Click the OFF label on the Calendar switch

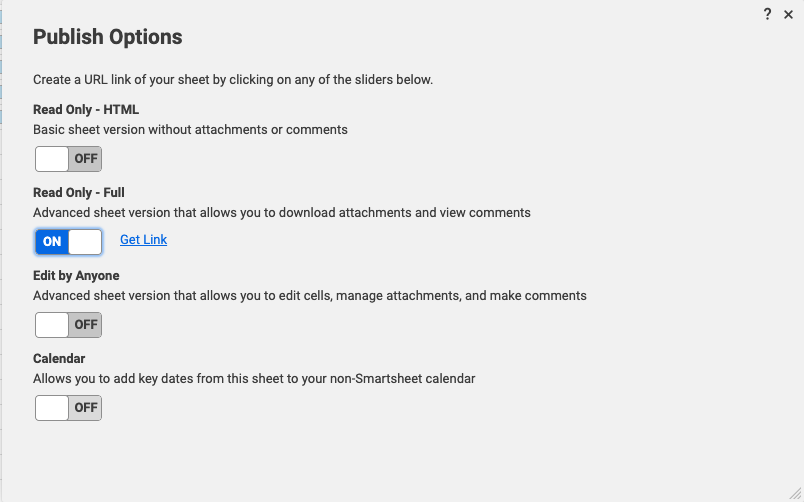(x=86, y=408)
